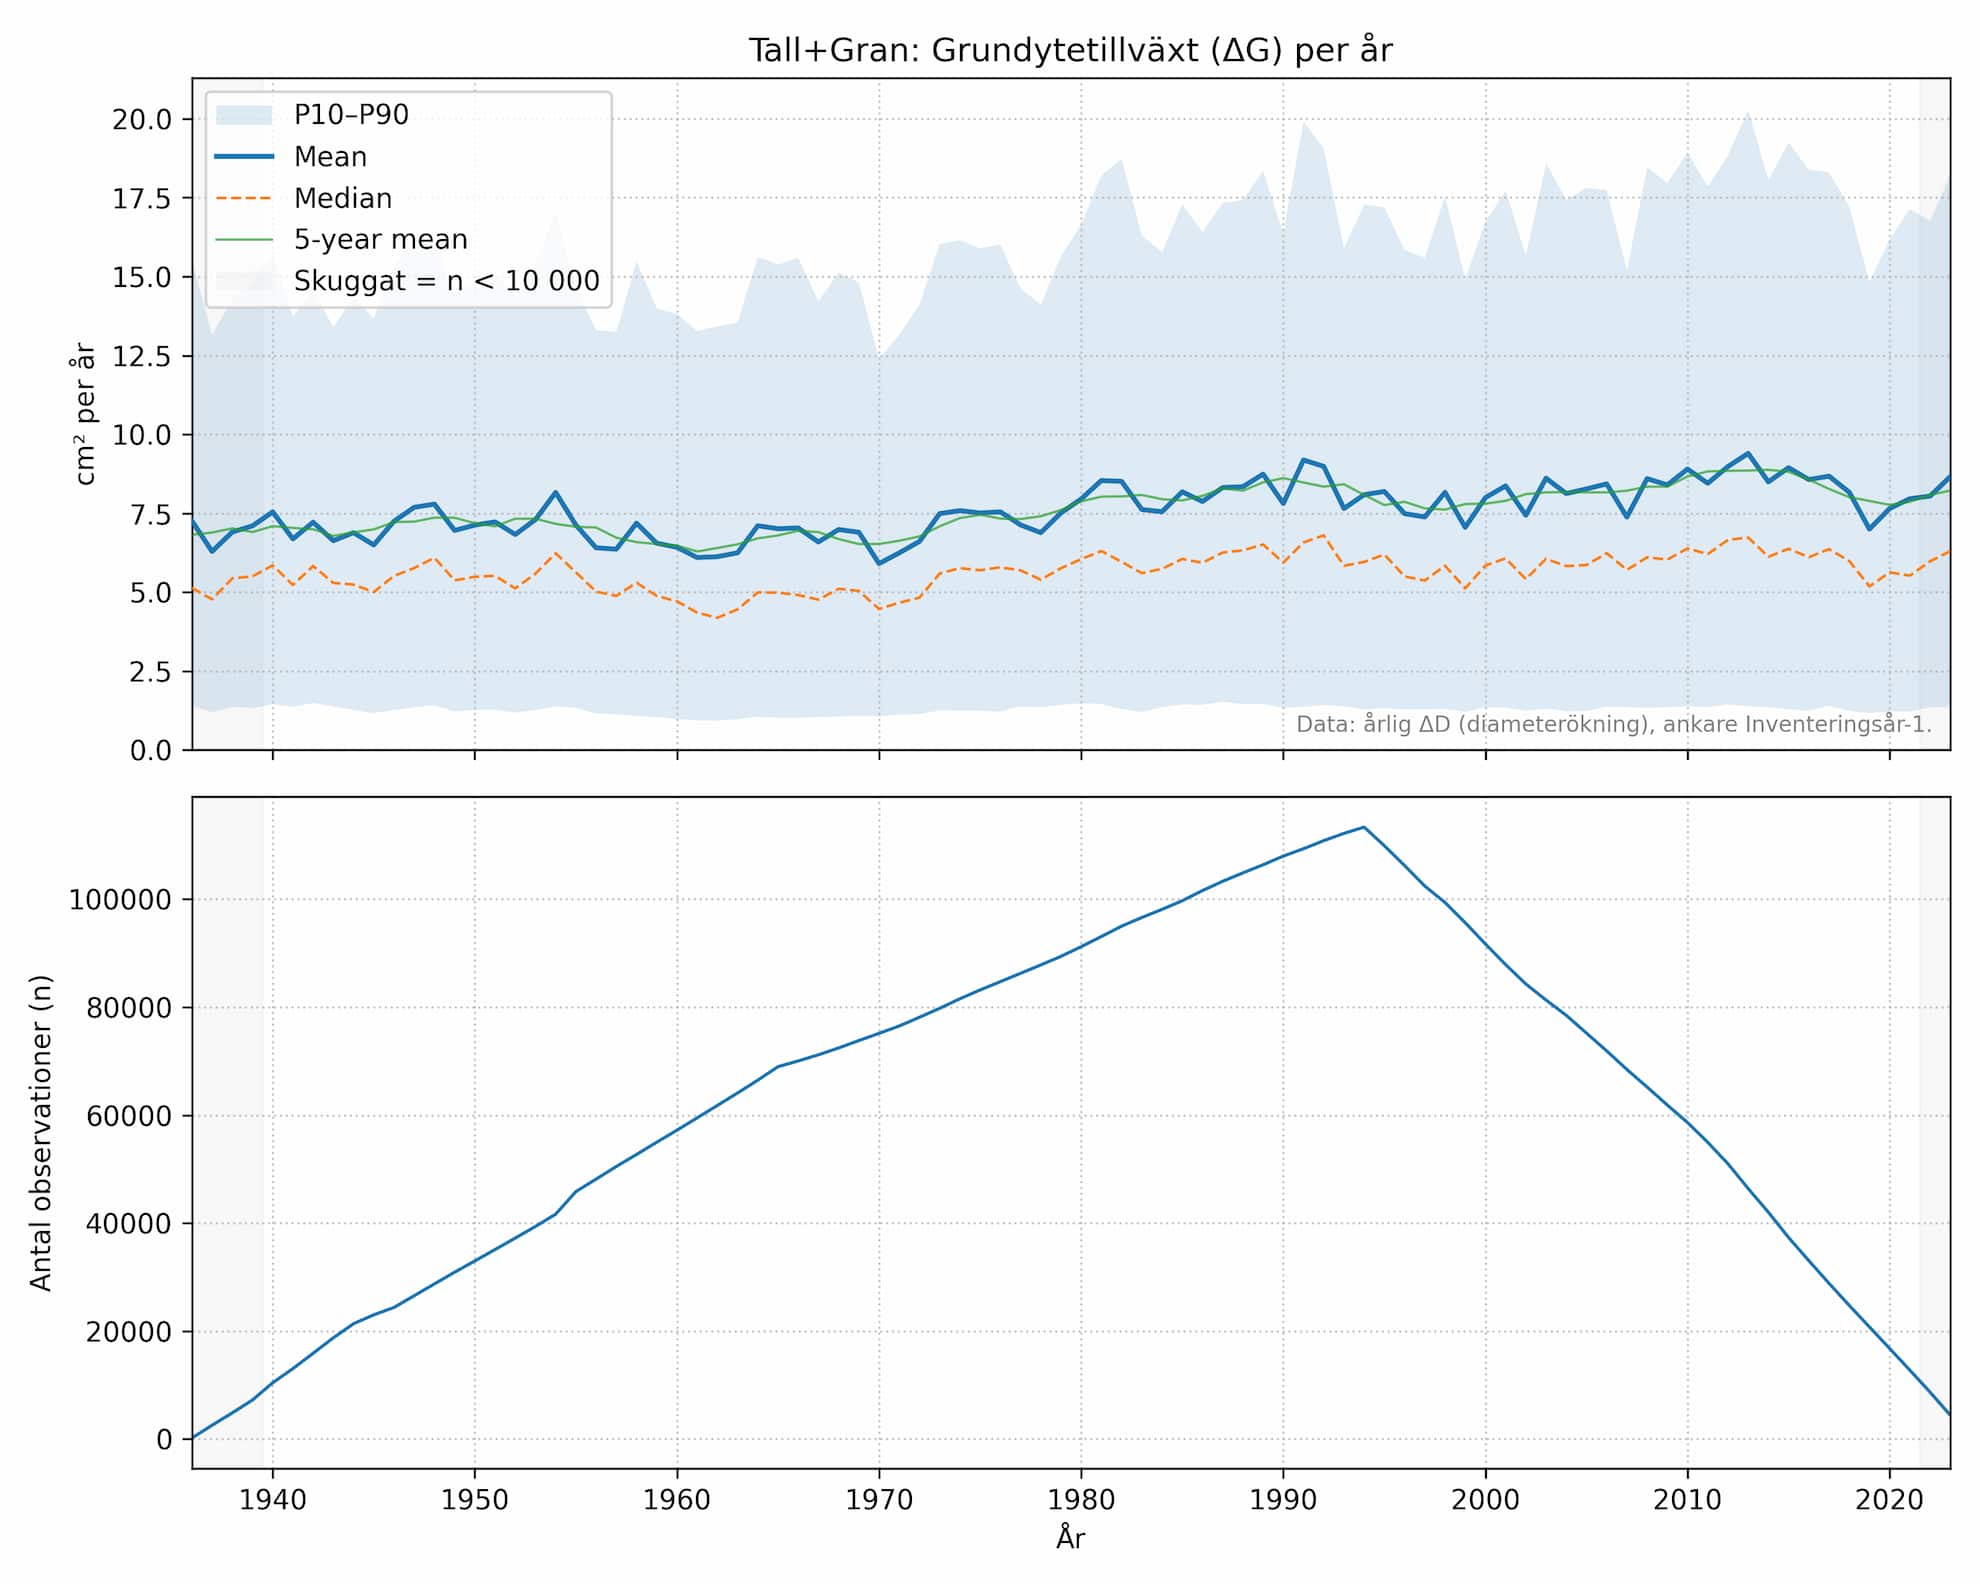Click the 'Antal observationer (n)' axis label
Viewport: 1980px width, 1584px height.
click(41, 1133)
